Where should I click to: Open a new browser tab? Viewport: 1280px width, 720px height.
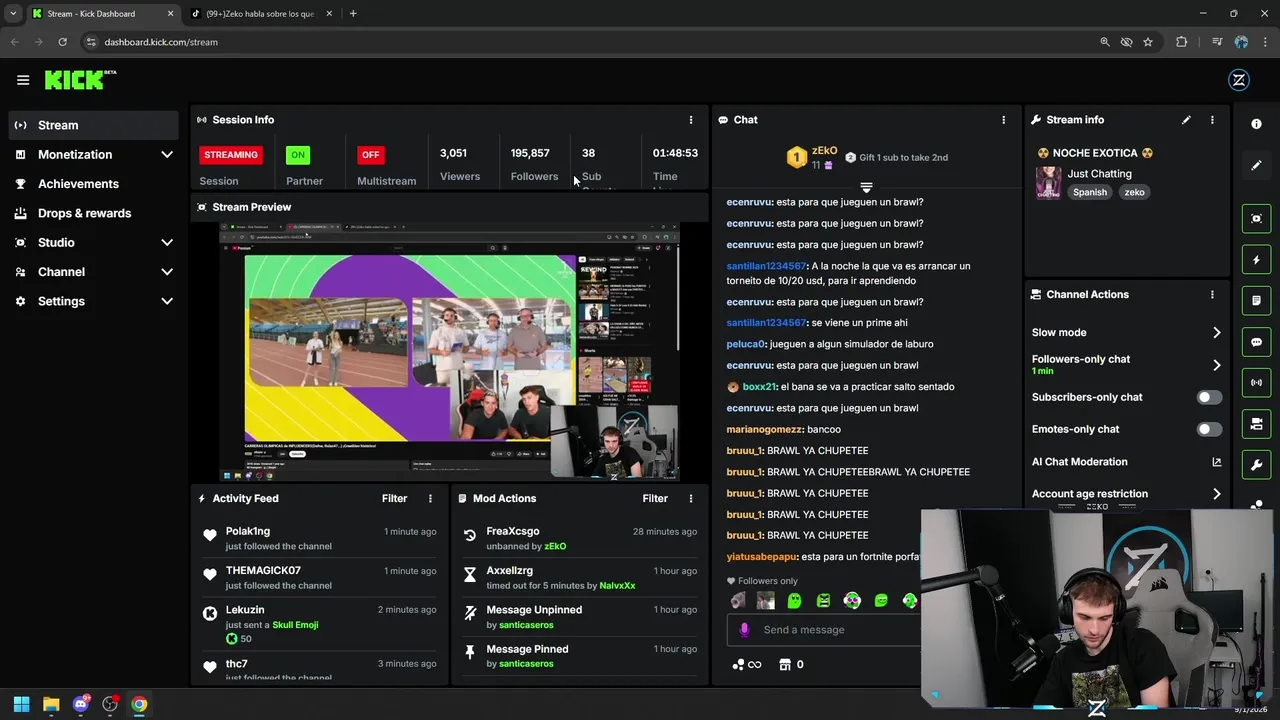pos(353,14)
